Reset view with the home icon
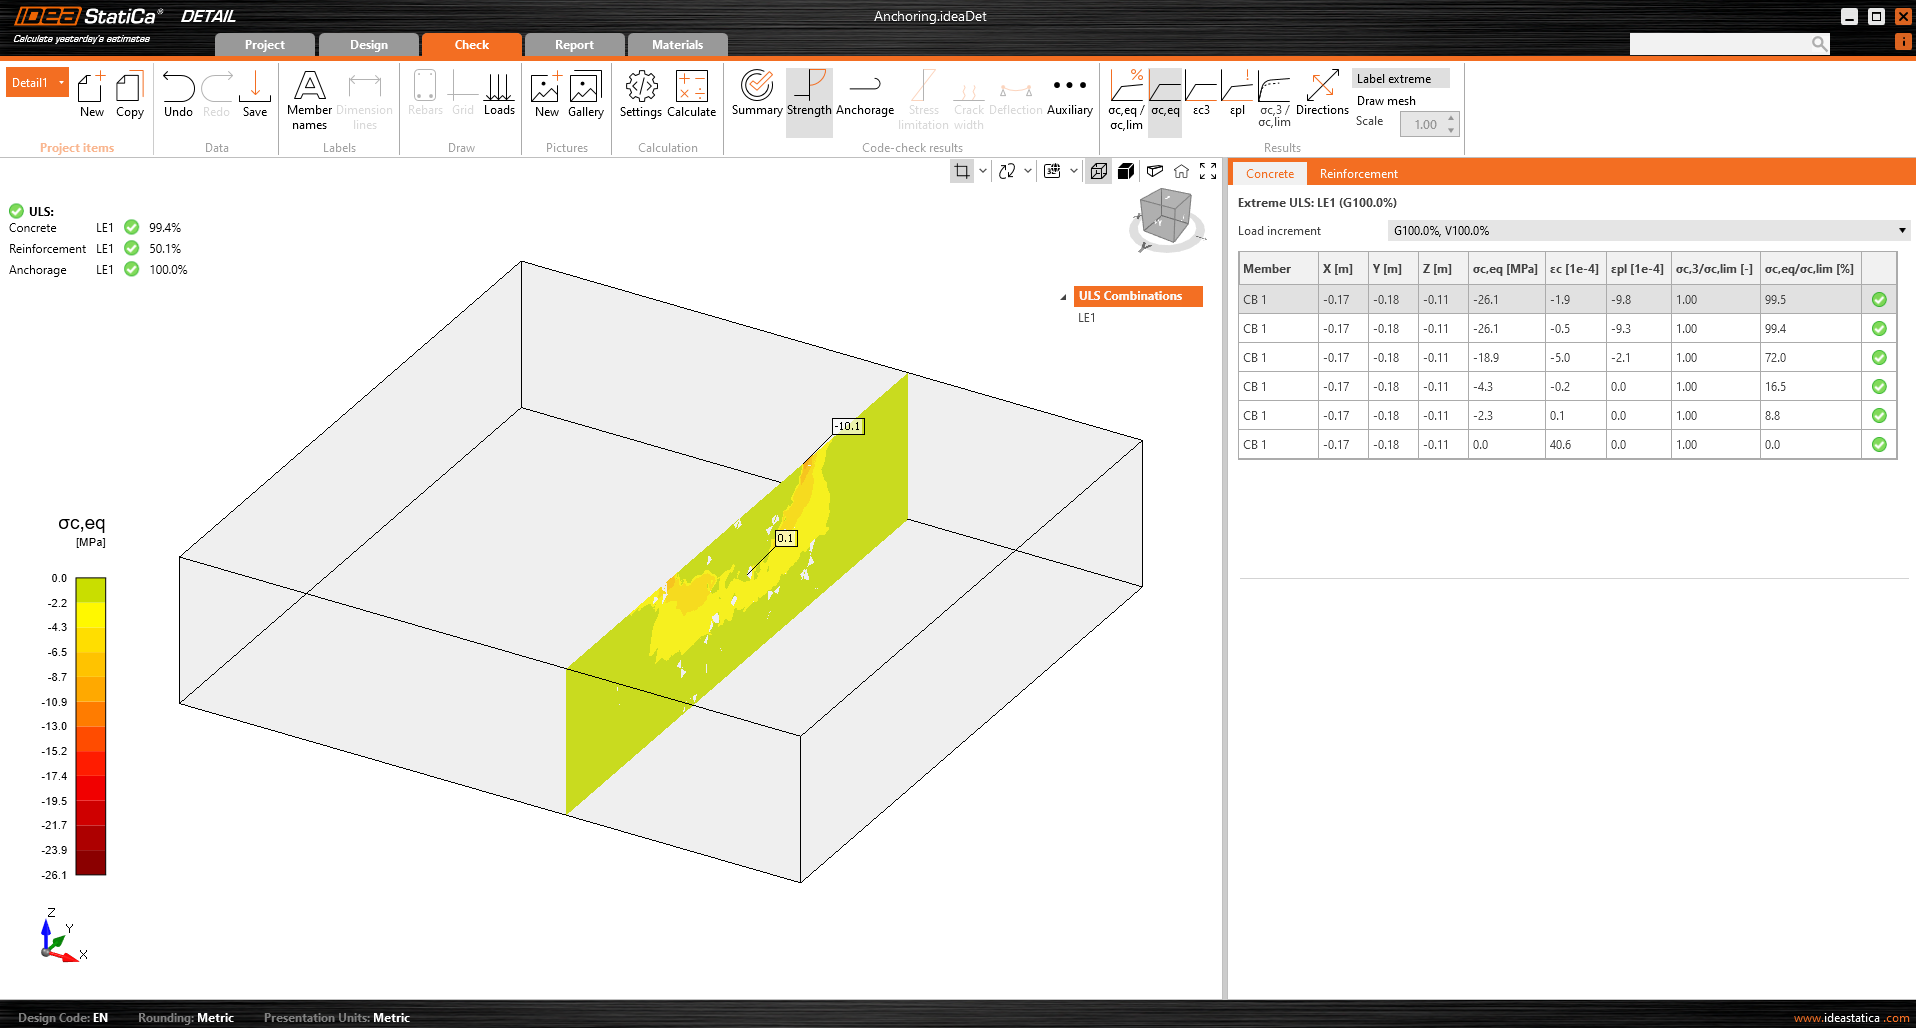1916x1028 pixels. coord(1181,171)
